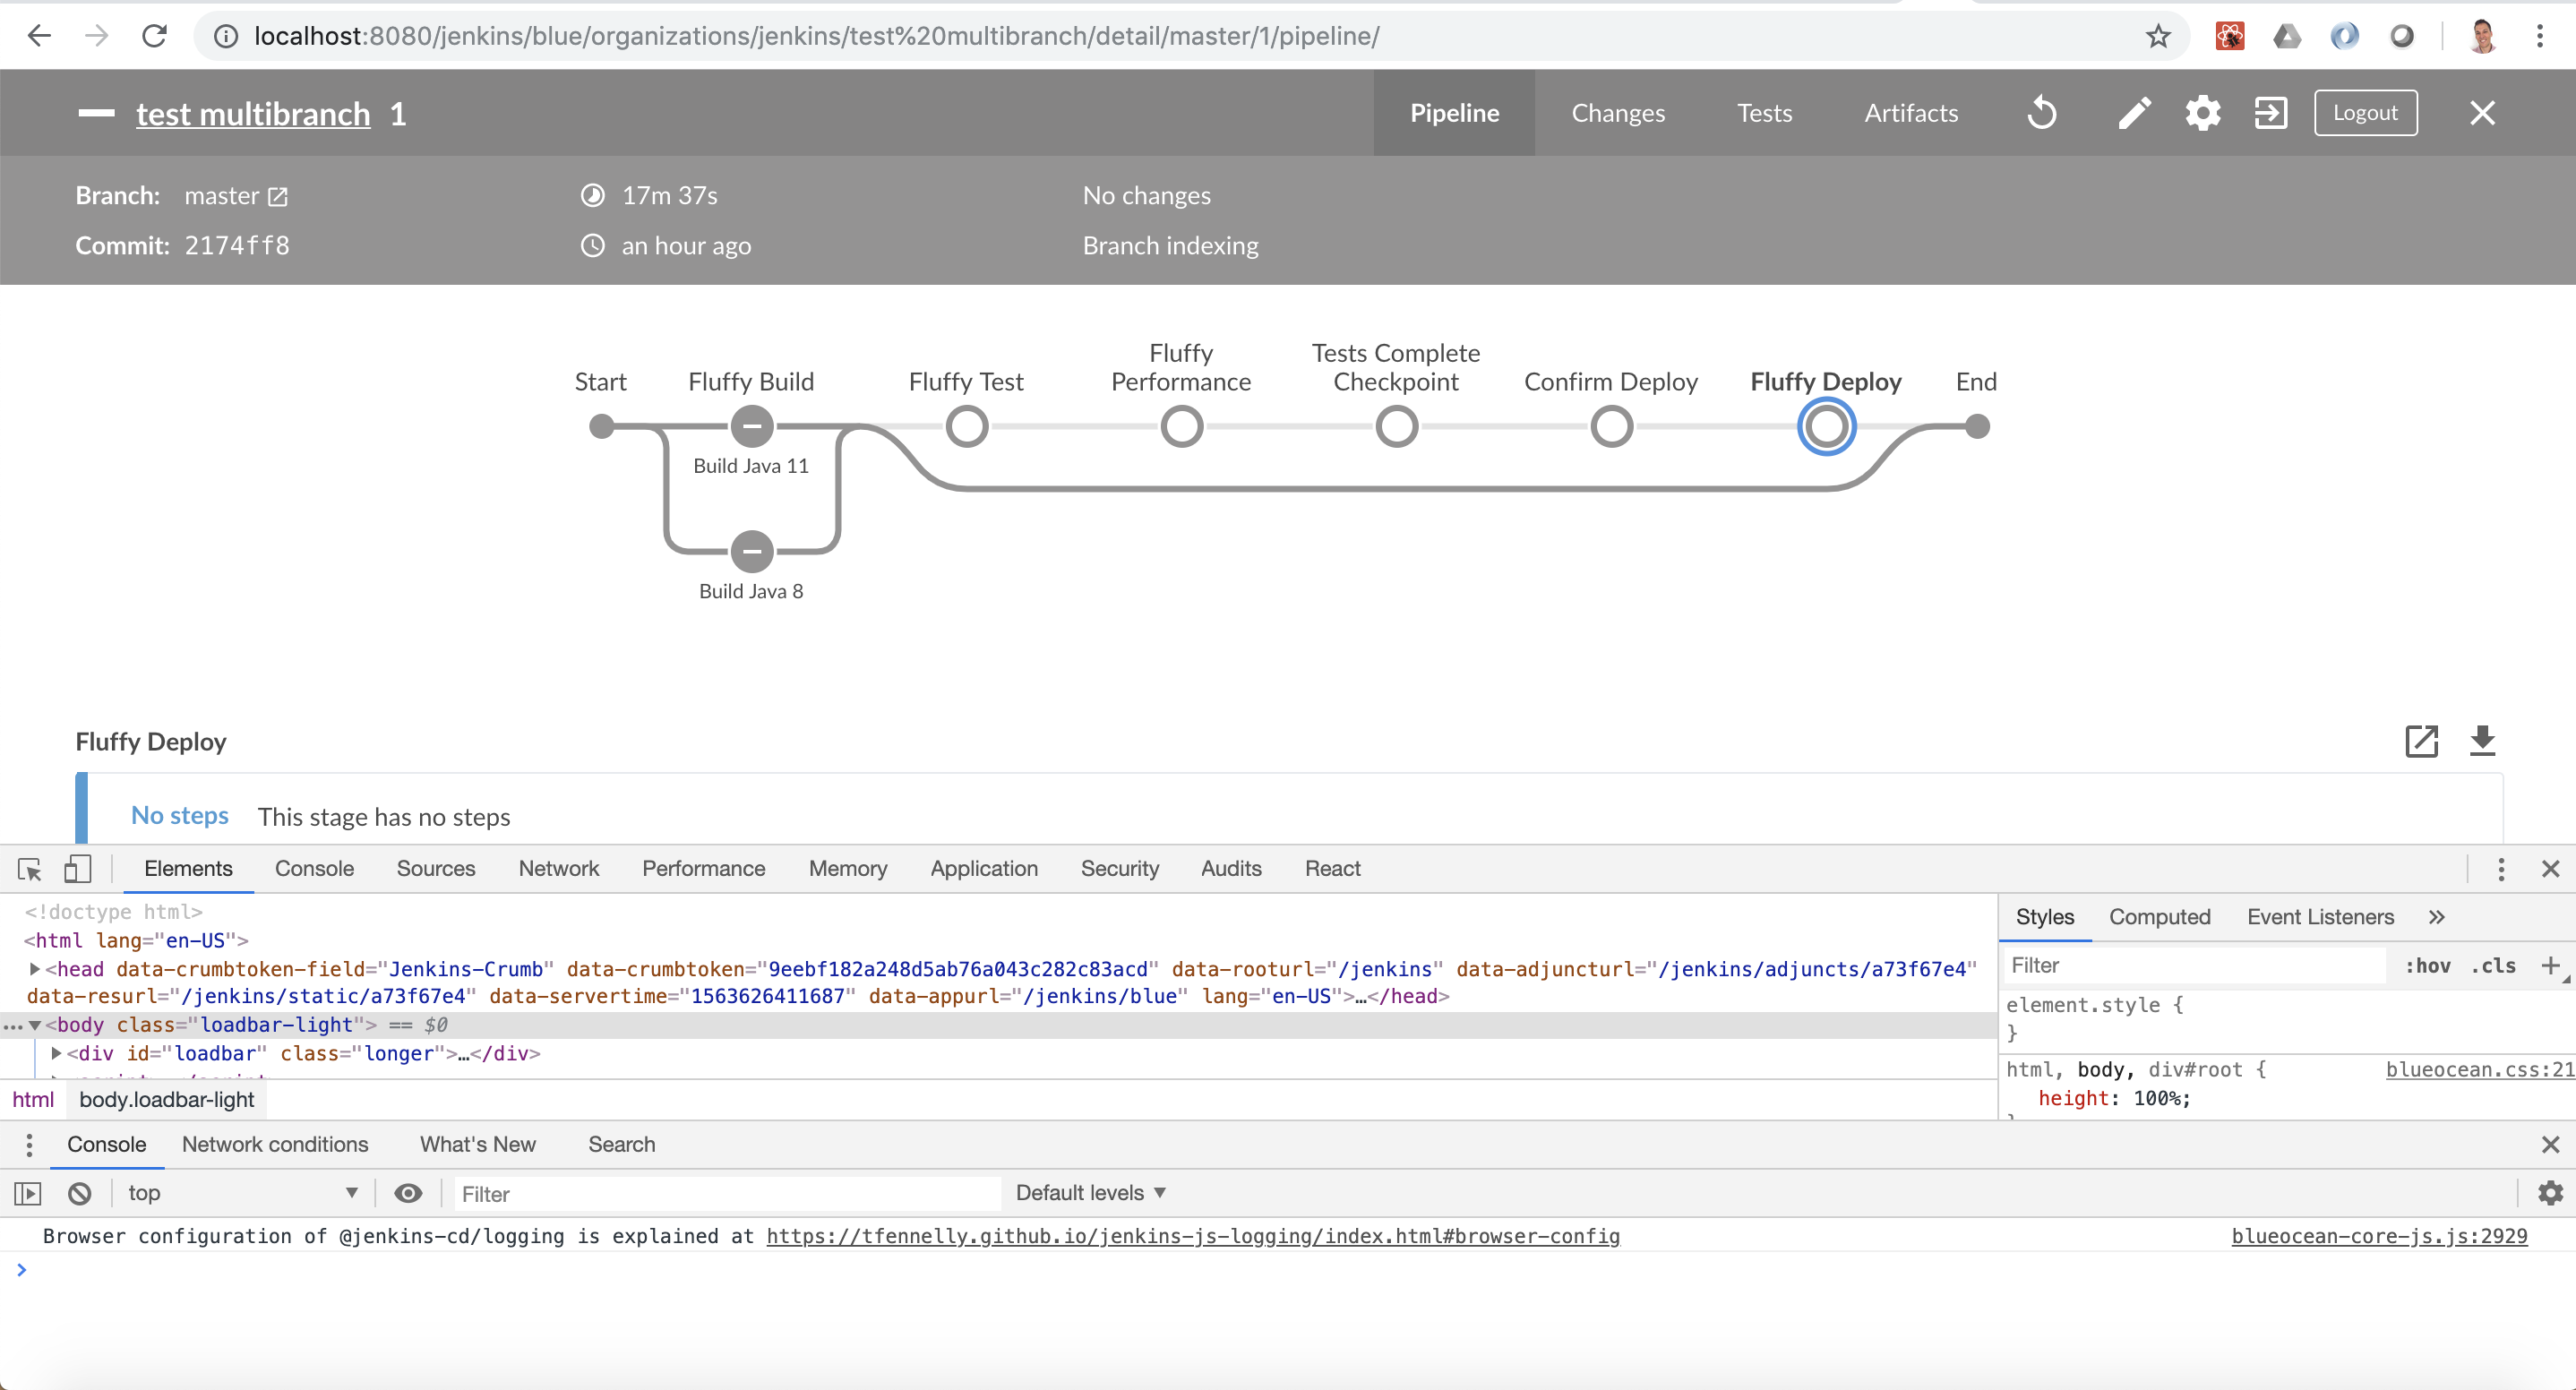
Task: Open Fluffy Deploy log in new window
Action: click(x=2421, y=741)
